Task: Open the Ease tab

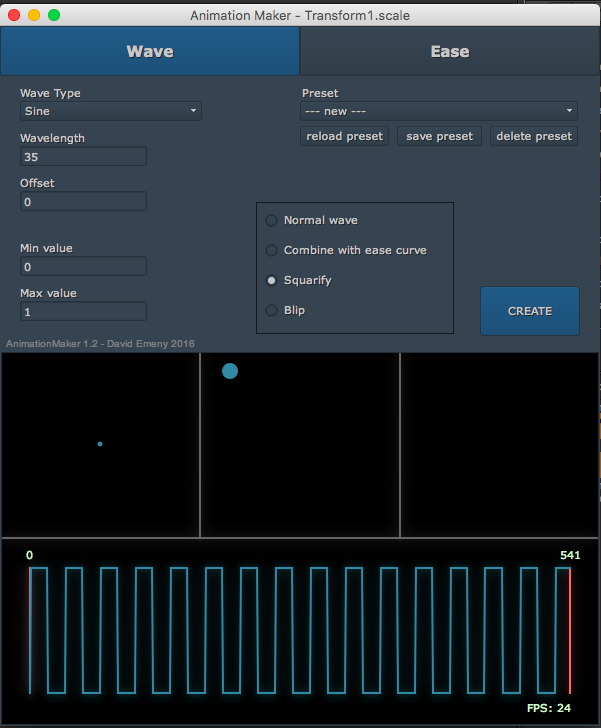Action: point(450,51)
